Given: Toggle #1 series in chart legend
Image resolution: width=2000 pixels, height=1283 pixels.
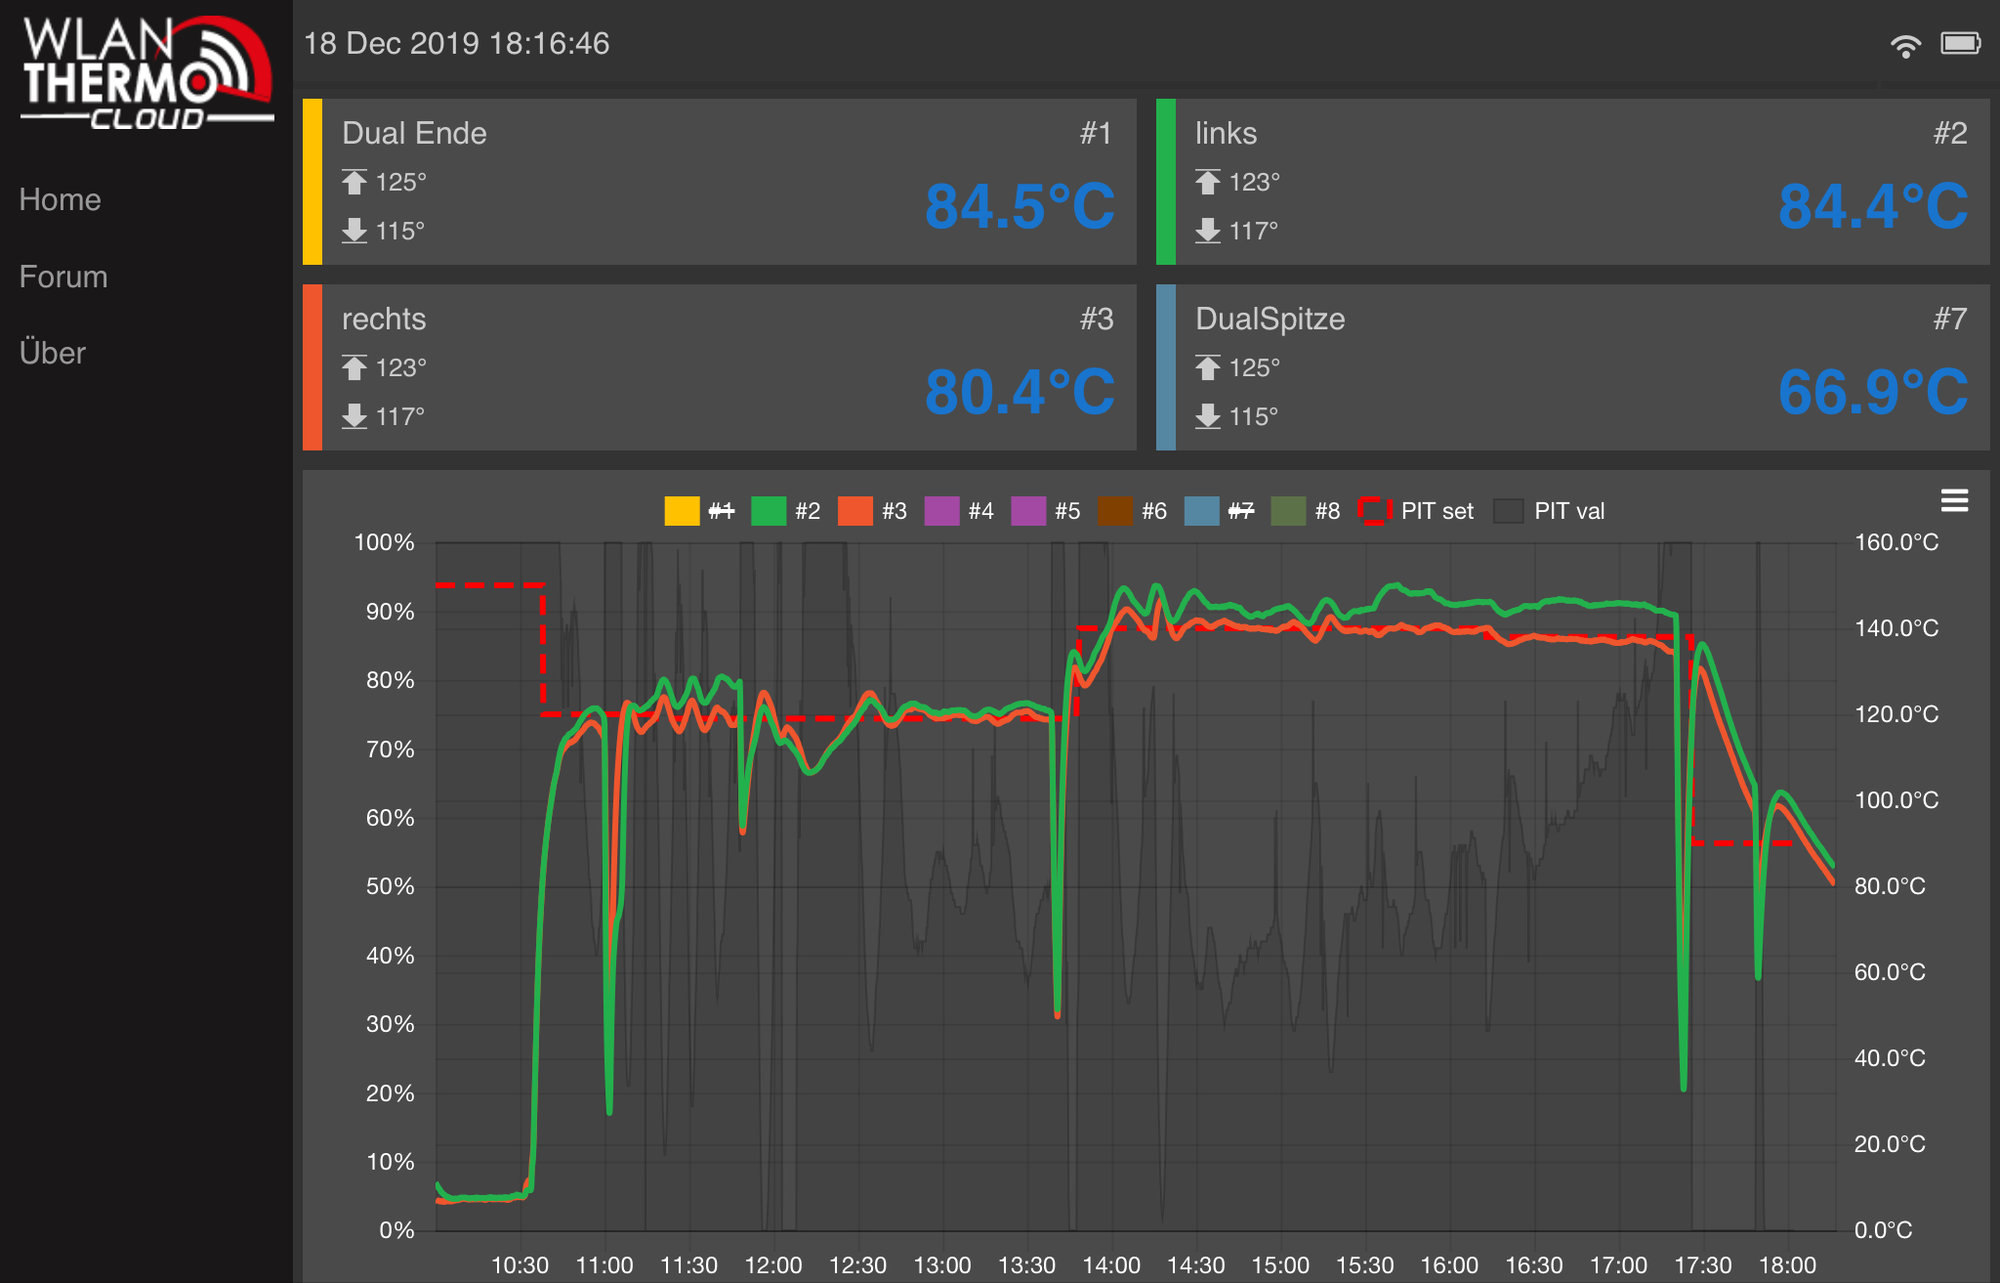Looking at the screenshot, I should pos(700,511).
